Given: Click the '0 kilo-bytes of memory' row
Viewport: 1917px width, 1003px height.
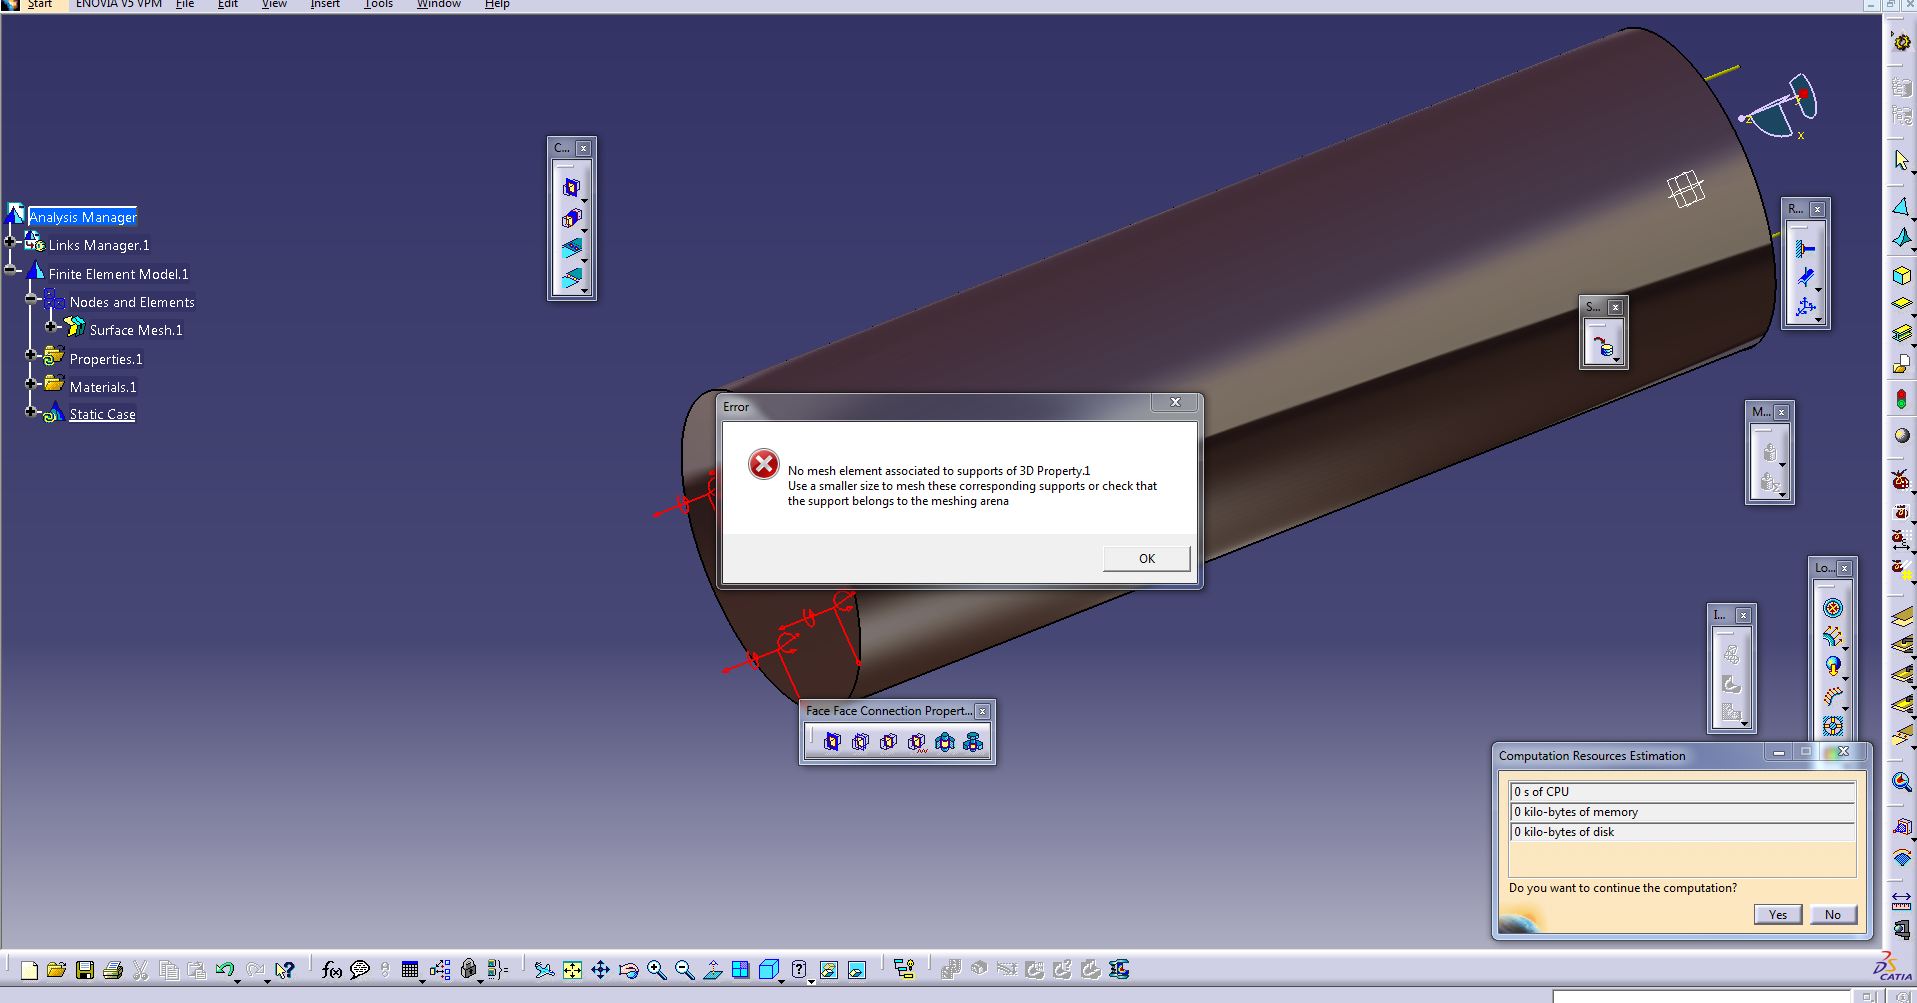Looking at the screenshot, I should (1682, 812).
